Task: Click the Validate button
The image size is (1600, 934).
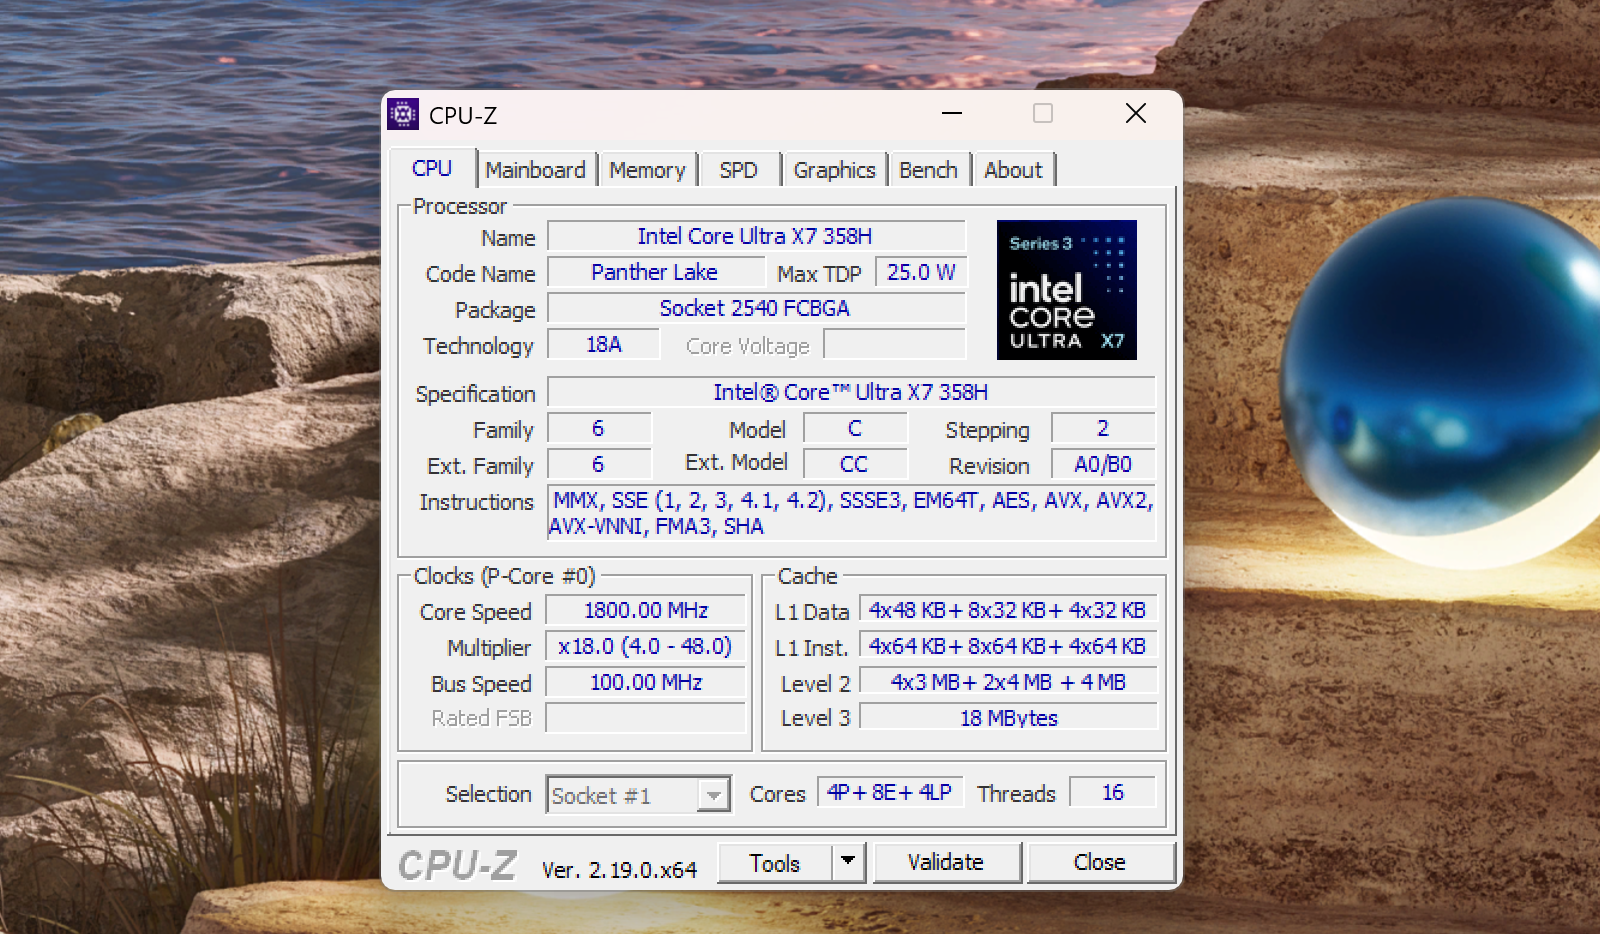Action: coord(946,862)
